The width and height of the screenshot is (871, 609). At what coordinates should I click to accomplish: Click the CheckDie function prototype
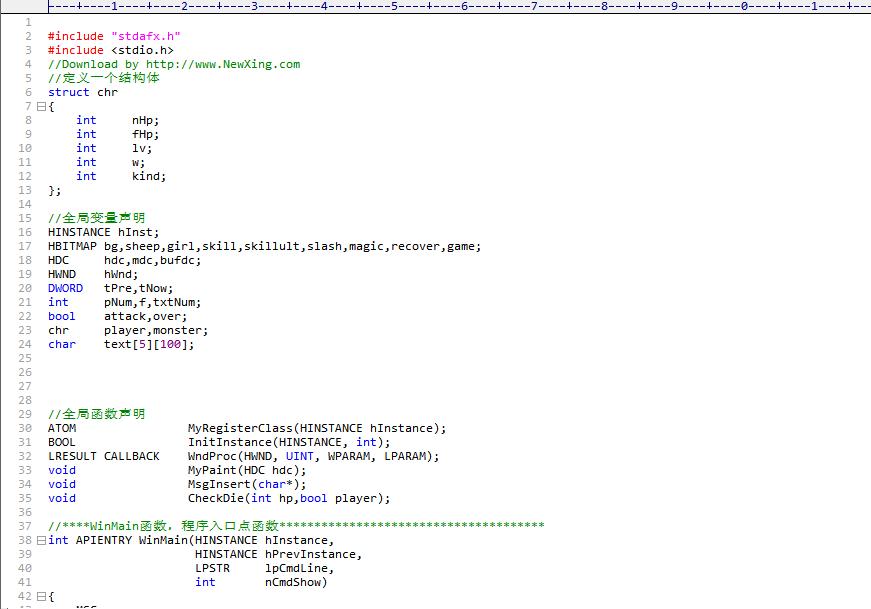pos(289,498)
